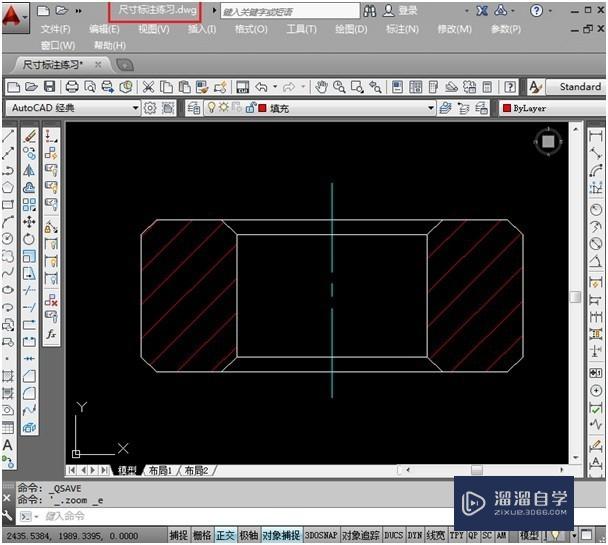Expand the Help menu dropdown arrow

[551, 11]
